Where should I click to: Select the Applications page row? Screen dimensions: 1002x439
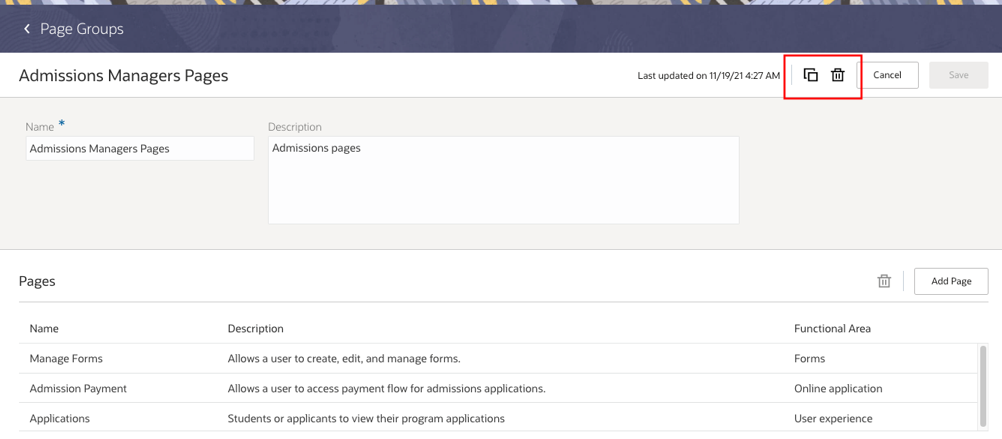[60, 418]
